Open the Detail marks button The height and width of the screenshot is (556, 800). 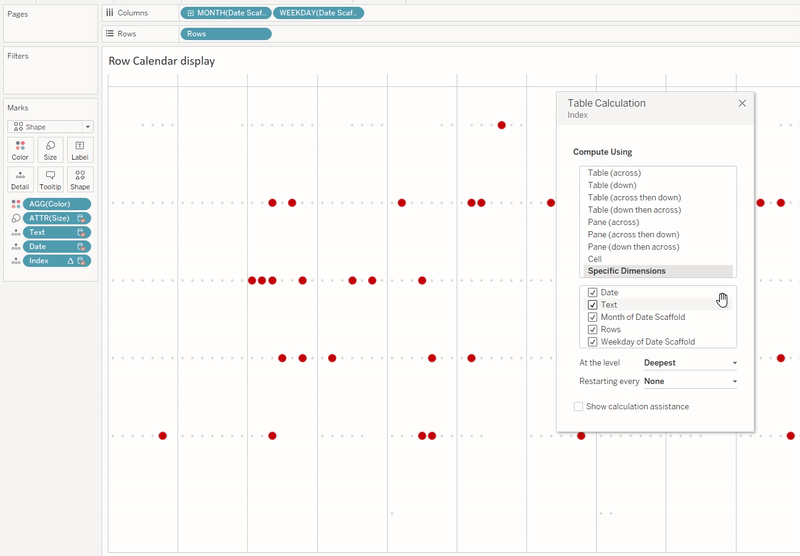(x=20, y=180)
